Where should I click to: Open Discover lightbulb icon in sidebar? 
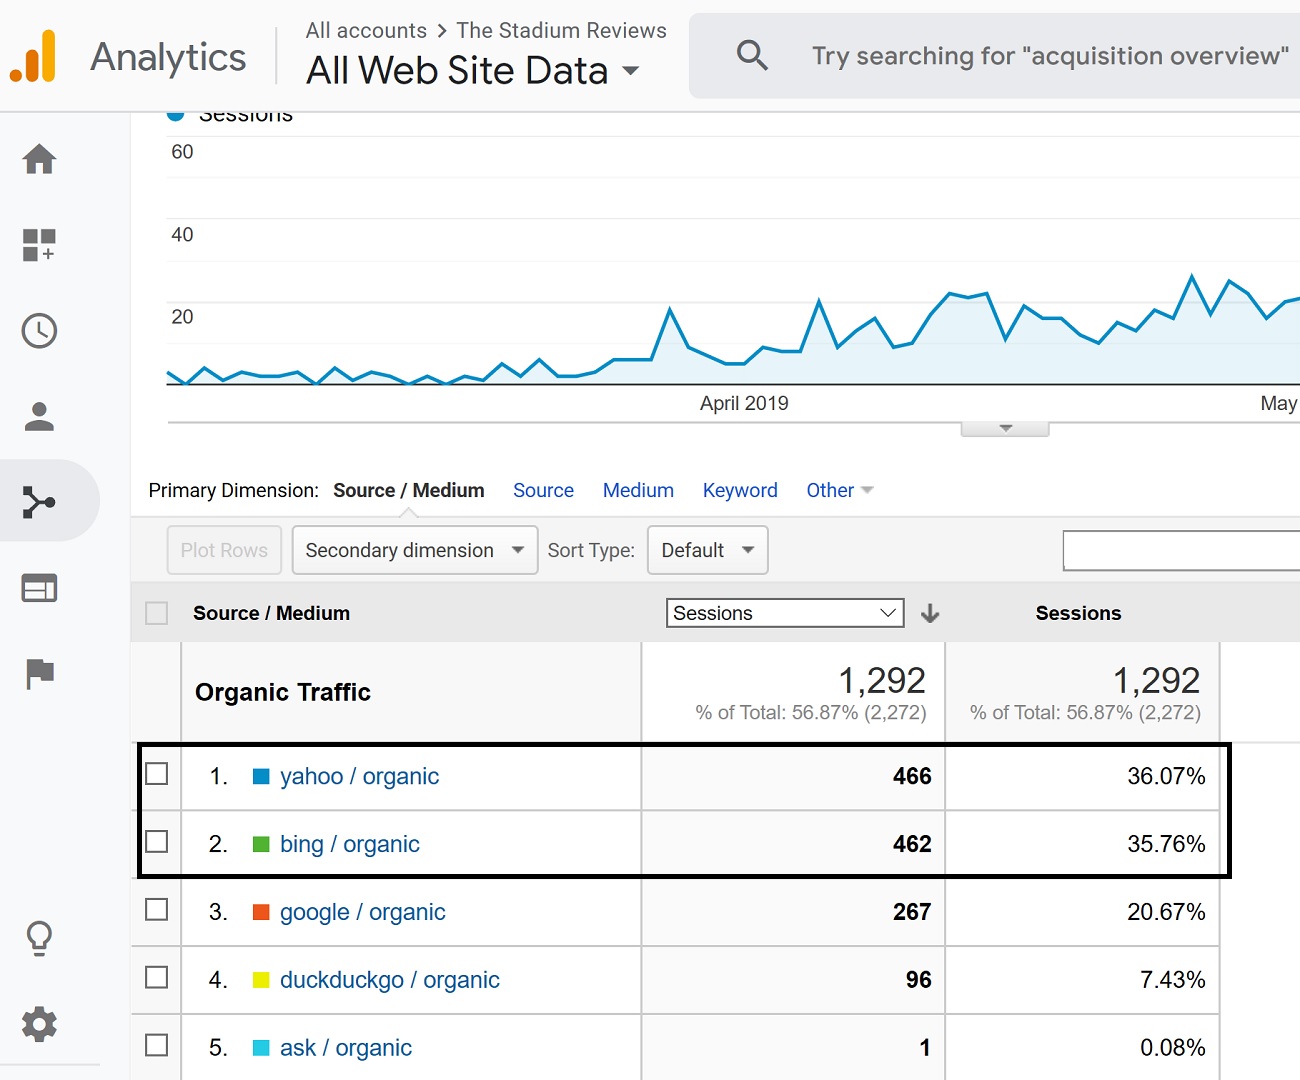39,938
